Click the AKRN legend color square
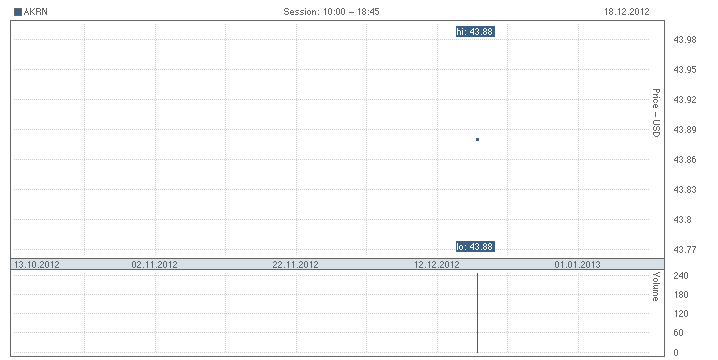The image size is (718, 360). 18,12
